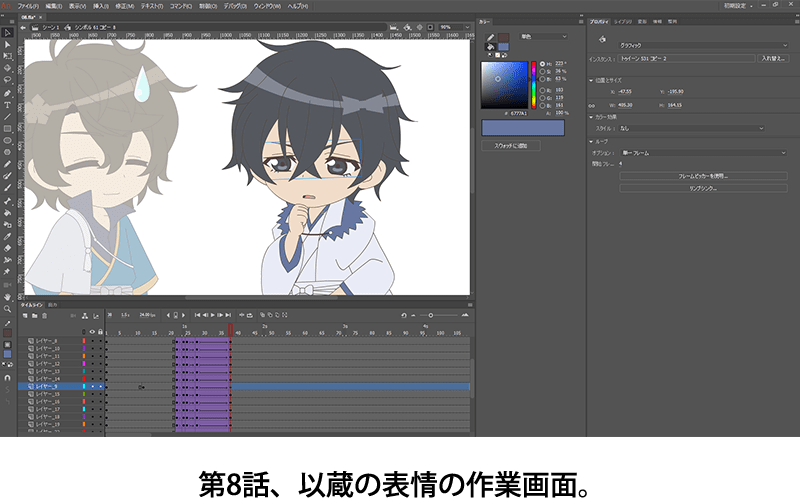Select the Free Transform tool
The height and width of the screenshot is (498, 800).
pos(7,56)
